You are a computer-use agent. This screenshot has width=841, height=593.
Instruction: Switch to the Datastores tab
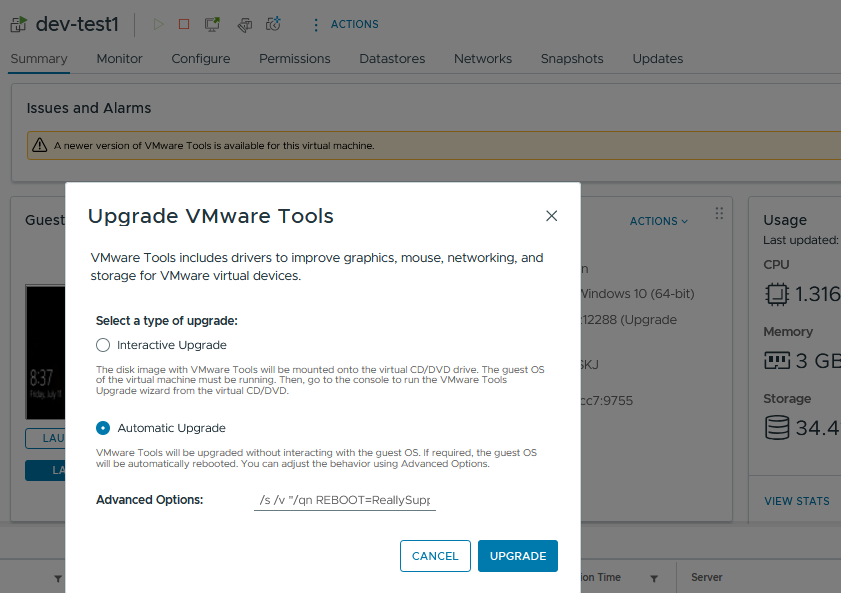pyautogui.click(x=392, y=58)
